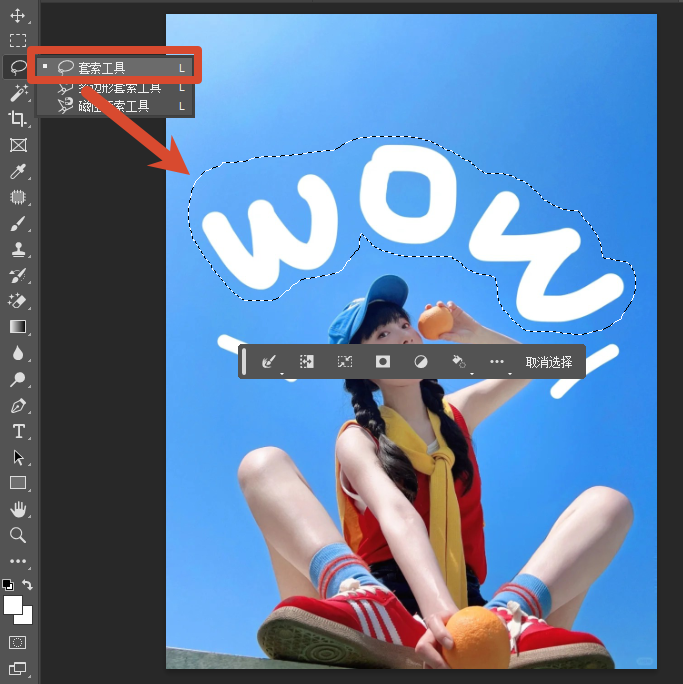
Task: Swap foreground and background colors
Action: [27, 585]
